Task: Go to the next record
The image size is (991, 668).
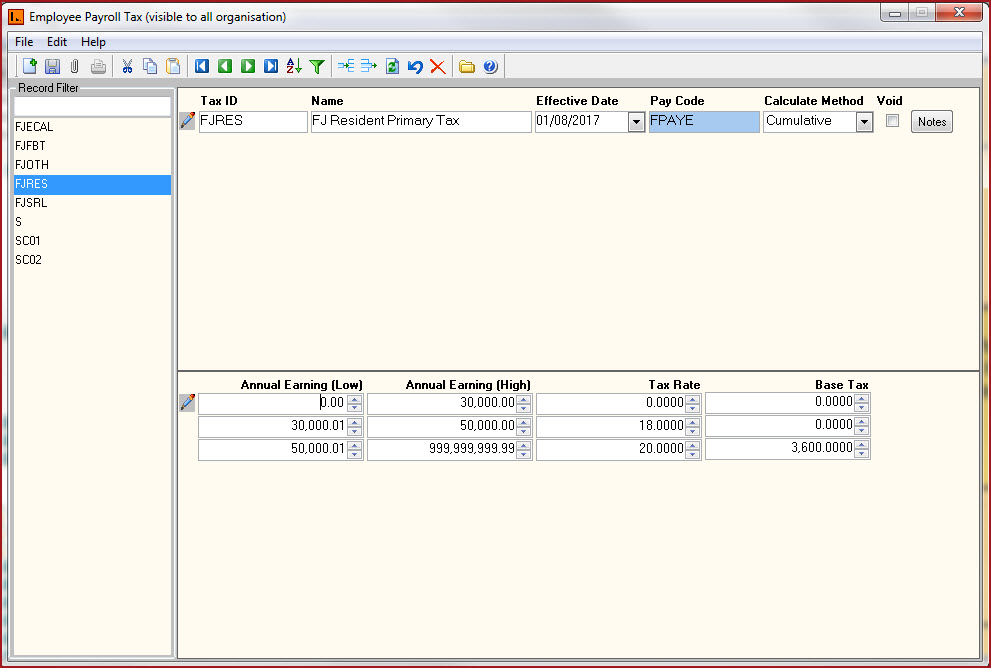Action: tap(248, 66)
